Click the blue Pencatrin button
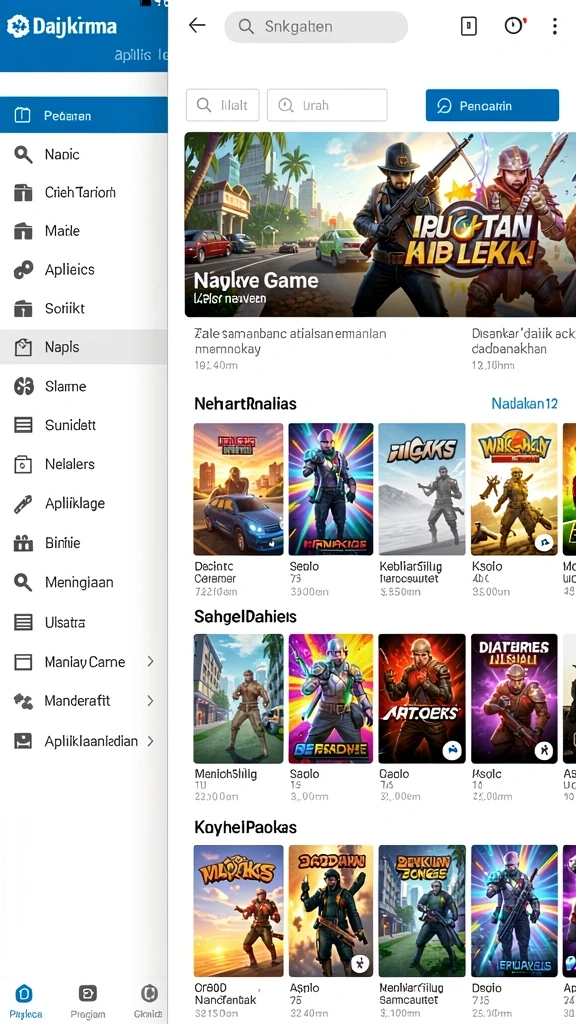Image resolution: width=576 pixels, height=1024 pixels. pos(492,105)
